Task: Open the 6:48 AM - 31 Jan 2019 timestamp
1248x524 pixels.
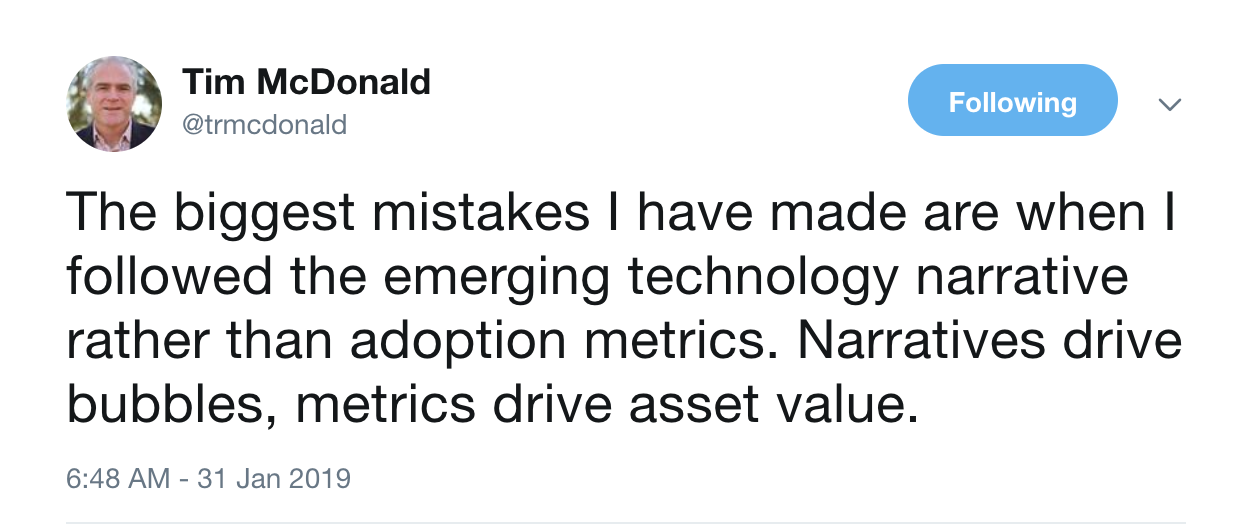Action: pos(208,478)
